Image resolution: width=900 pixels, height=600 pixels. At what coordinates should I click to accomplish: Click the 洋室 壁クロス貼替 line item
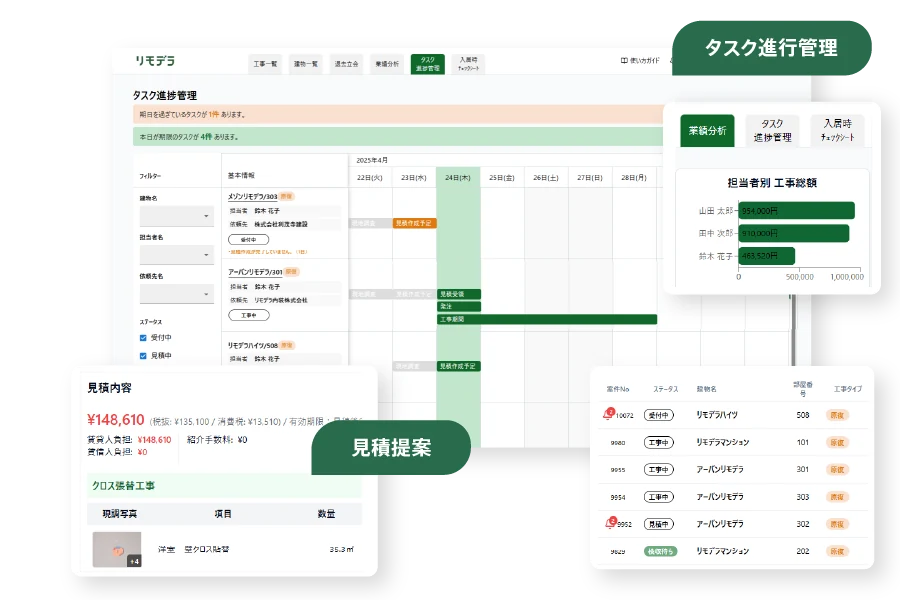click(193, 549)
